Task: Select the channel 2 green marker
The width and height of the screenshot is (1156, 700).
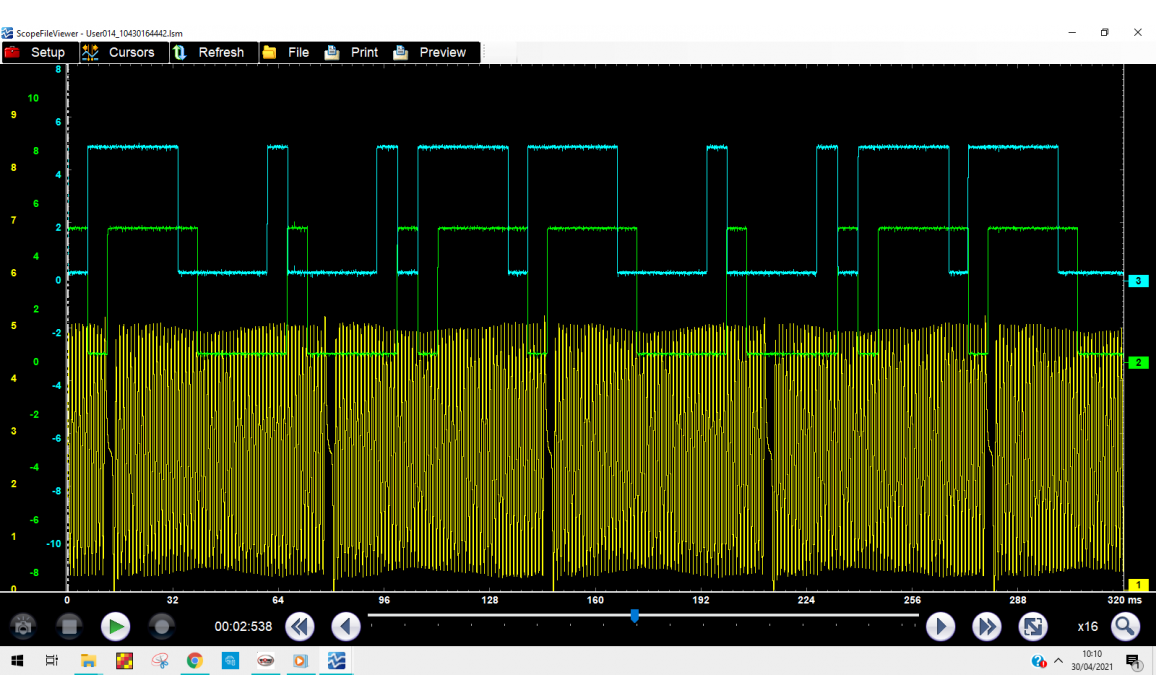Action: pyautogui.click(x=1138, y=362)
